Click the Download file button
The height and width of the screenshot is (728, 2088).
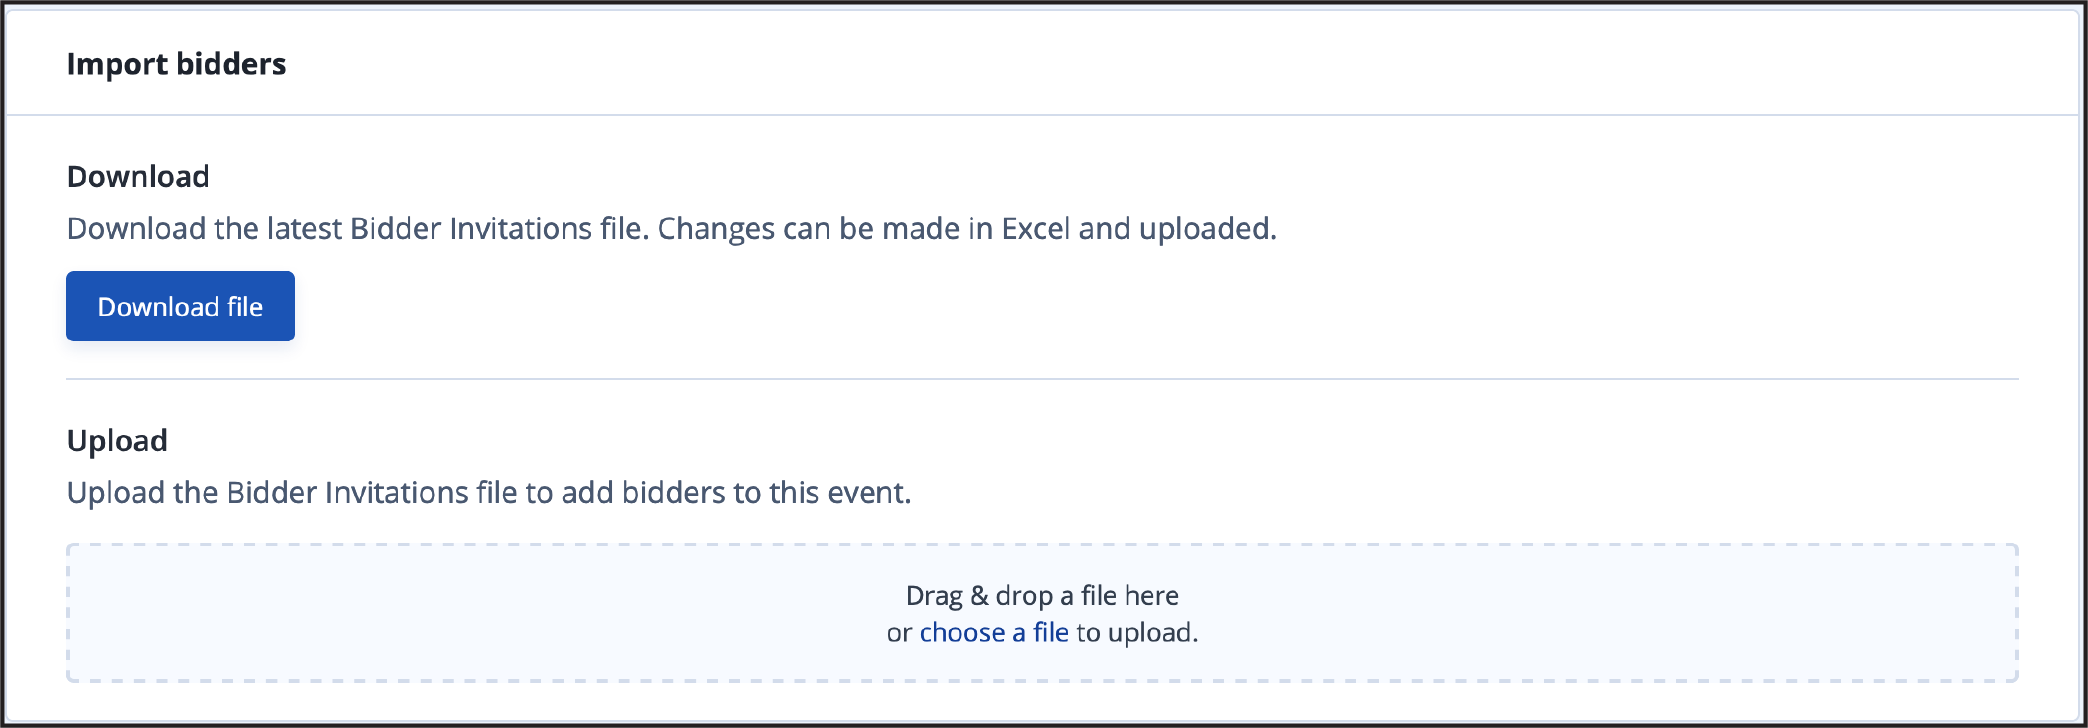tap(180, 306)
